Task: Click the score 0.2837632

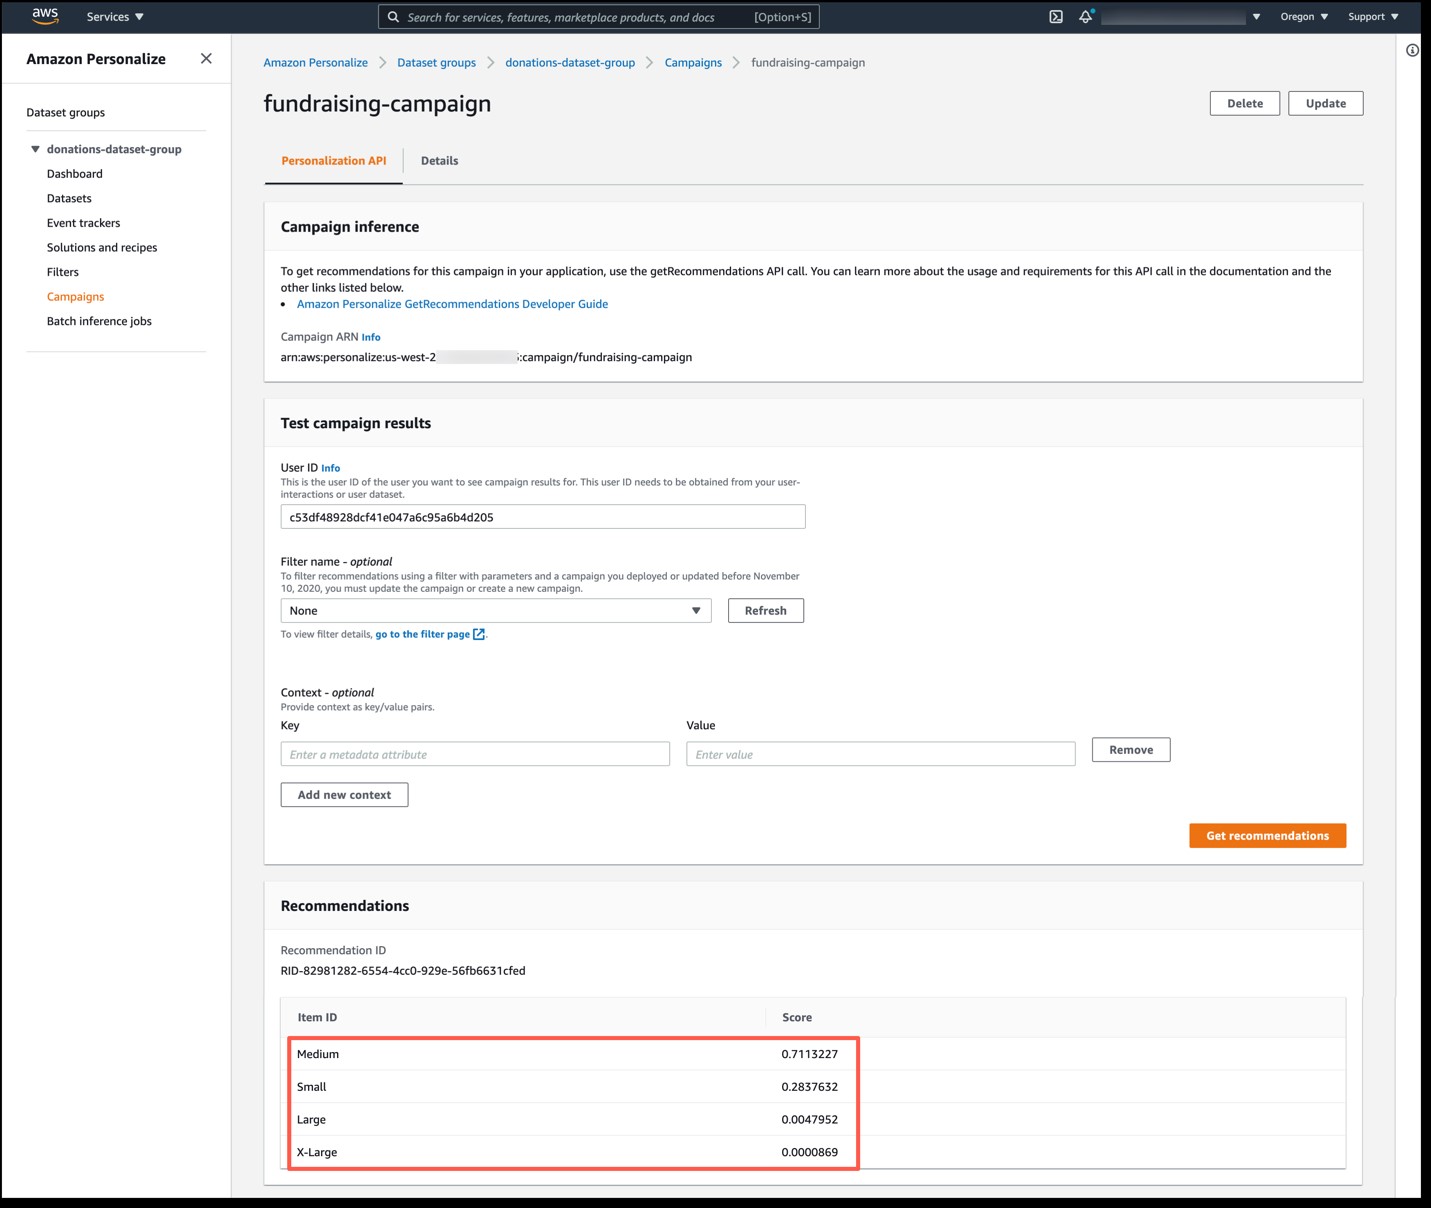Action: tap(810, 1087)
